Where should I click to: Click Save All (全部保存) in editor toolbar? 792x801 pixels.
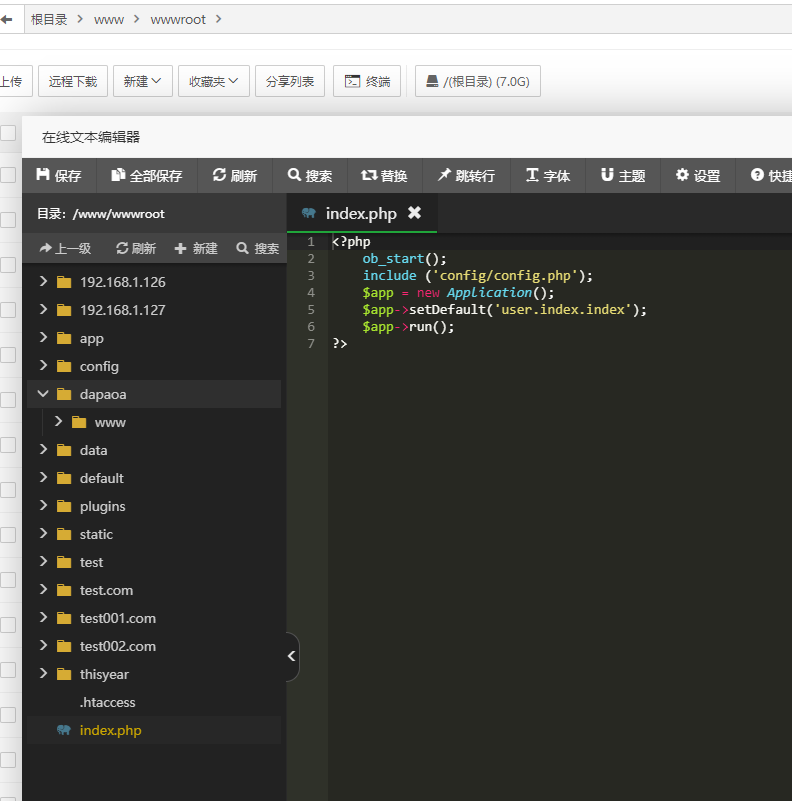[x=147, y=176]
